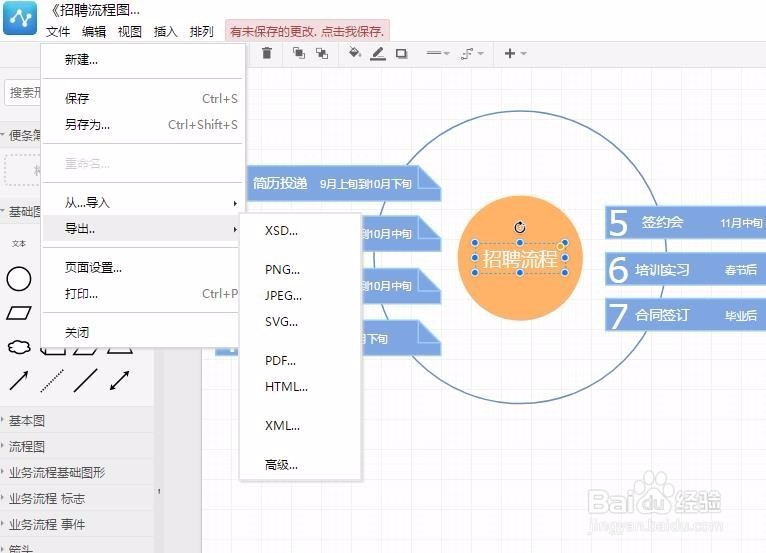The height and width of the screenshot is (553, 766).
Task: Select the 5 签约会 banner shape
Action: point(685,223)
